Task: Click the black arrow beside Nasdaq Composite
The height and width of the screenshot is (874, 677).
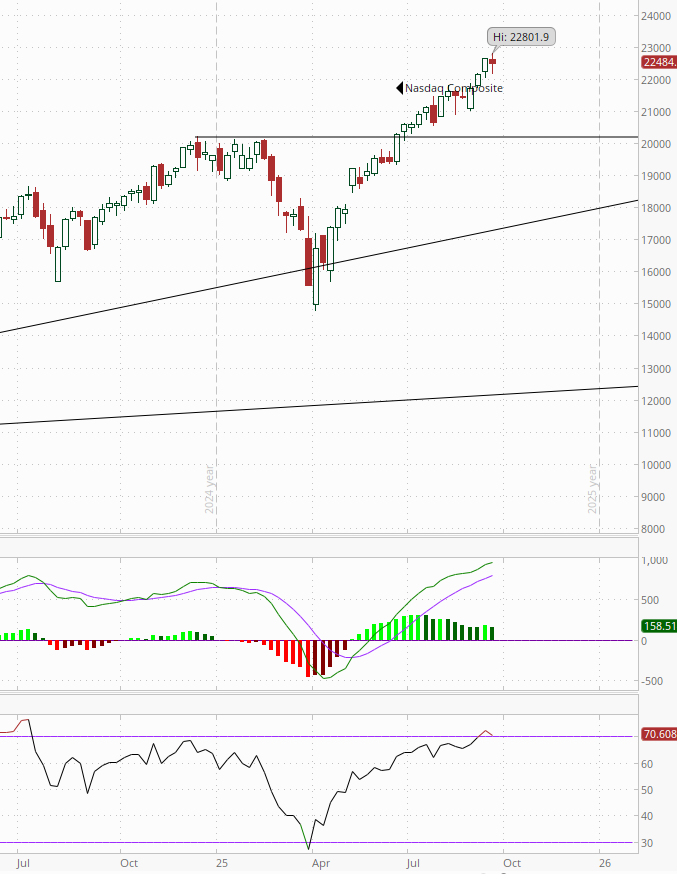Action: (400, 88)
